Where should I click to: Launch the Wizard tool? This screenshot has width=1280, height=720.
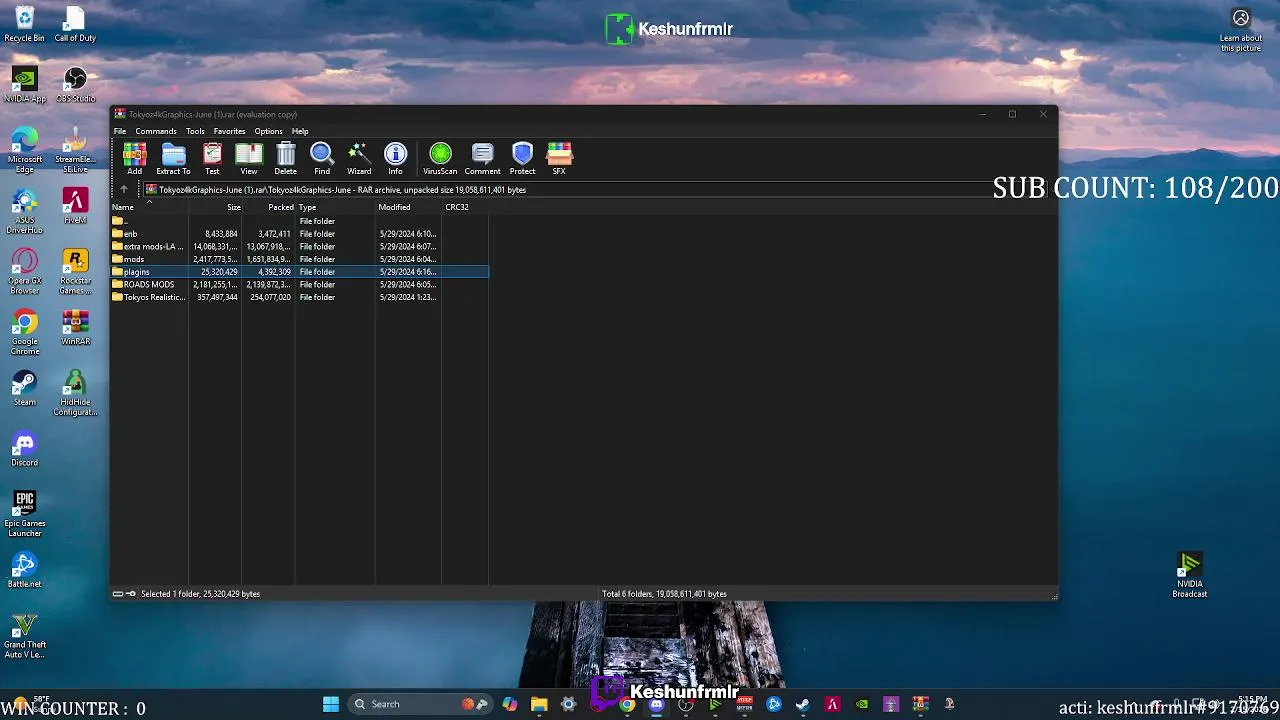(x=359, y=158)
